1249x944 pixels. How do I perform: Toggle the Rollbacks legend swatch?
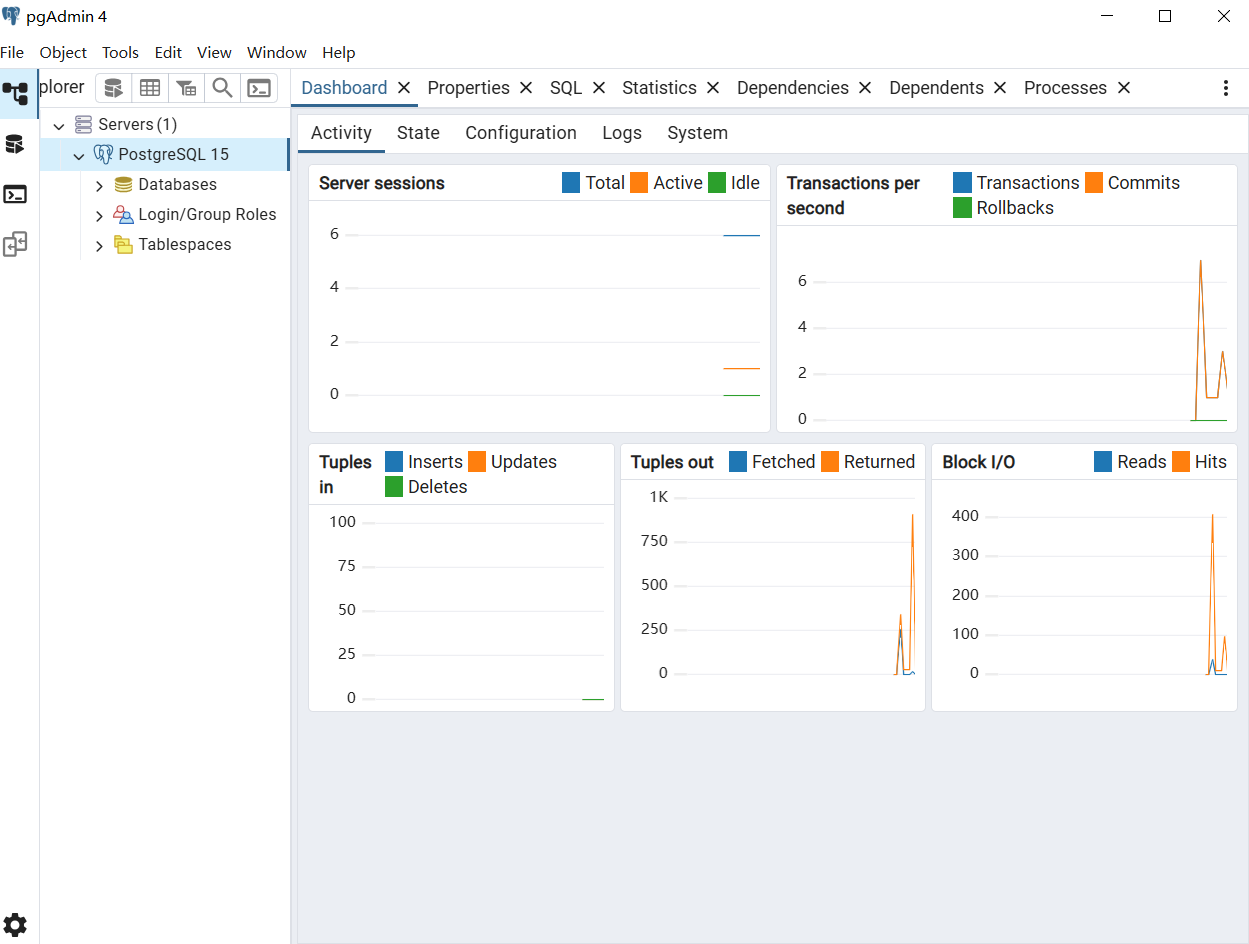click(x=962, y=208)
